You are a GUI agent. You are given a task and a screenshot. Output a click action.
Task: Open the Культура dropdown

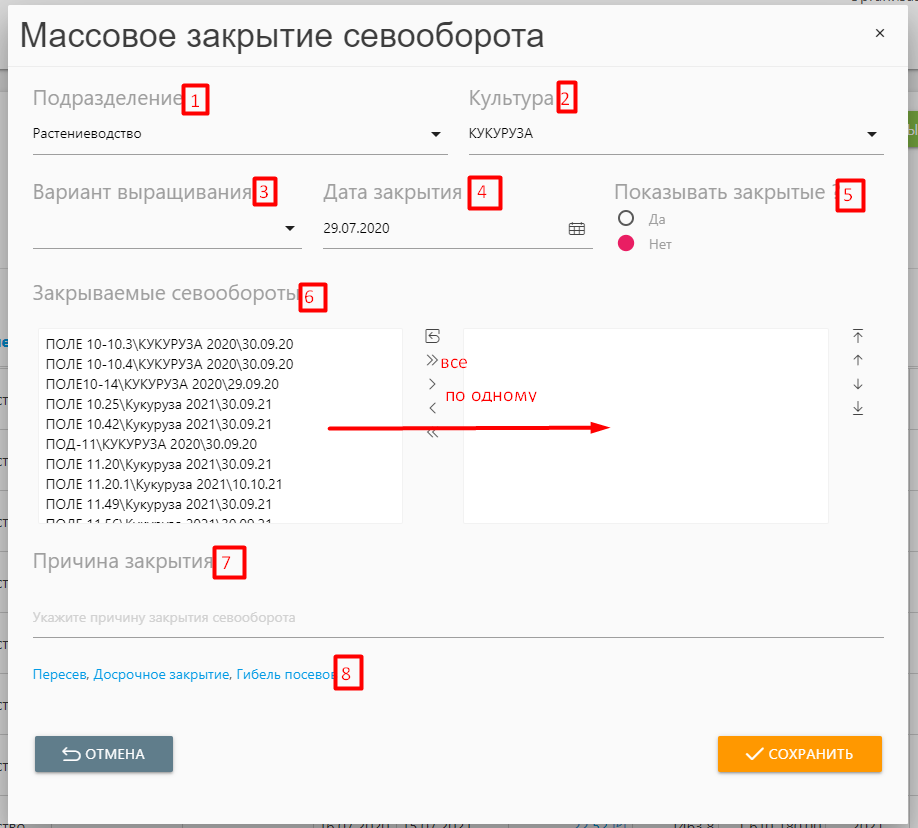872,134
